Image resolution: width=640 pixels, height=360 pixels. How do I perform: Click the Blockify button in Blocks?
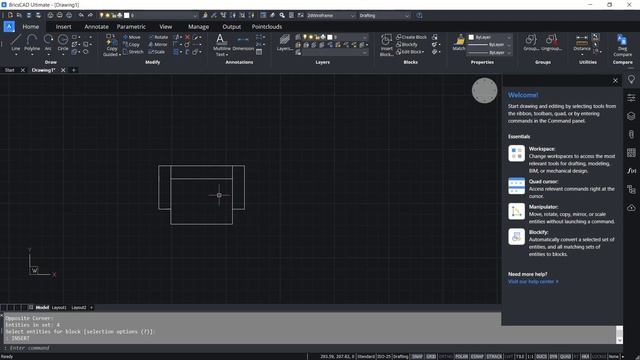[407, 44]
